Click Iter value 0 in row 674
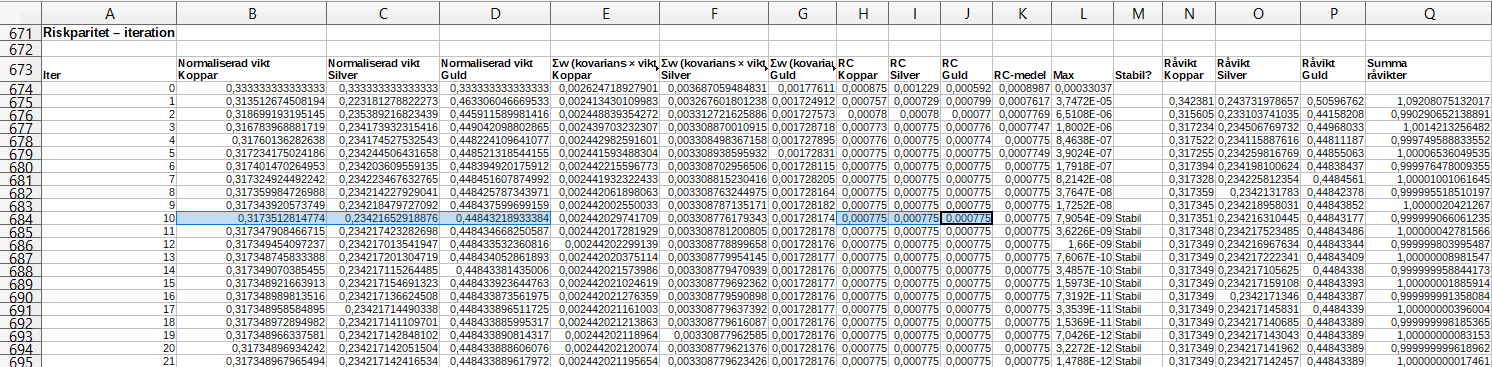 coord(109,89)
